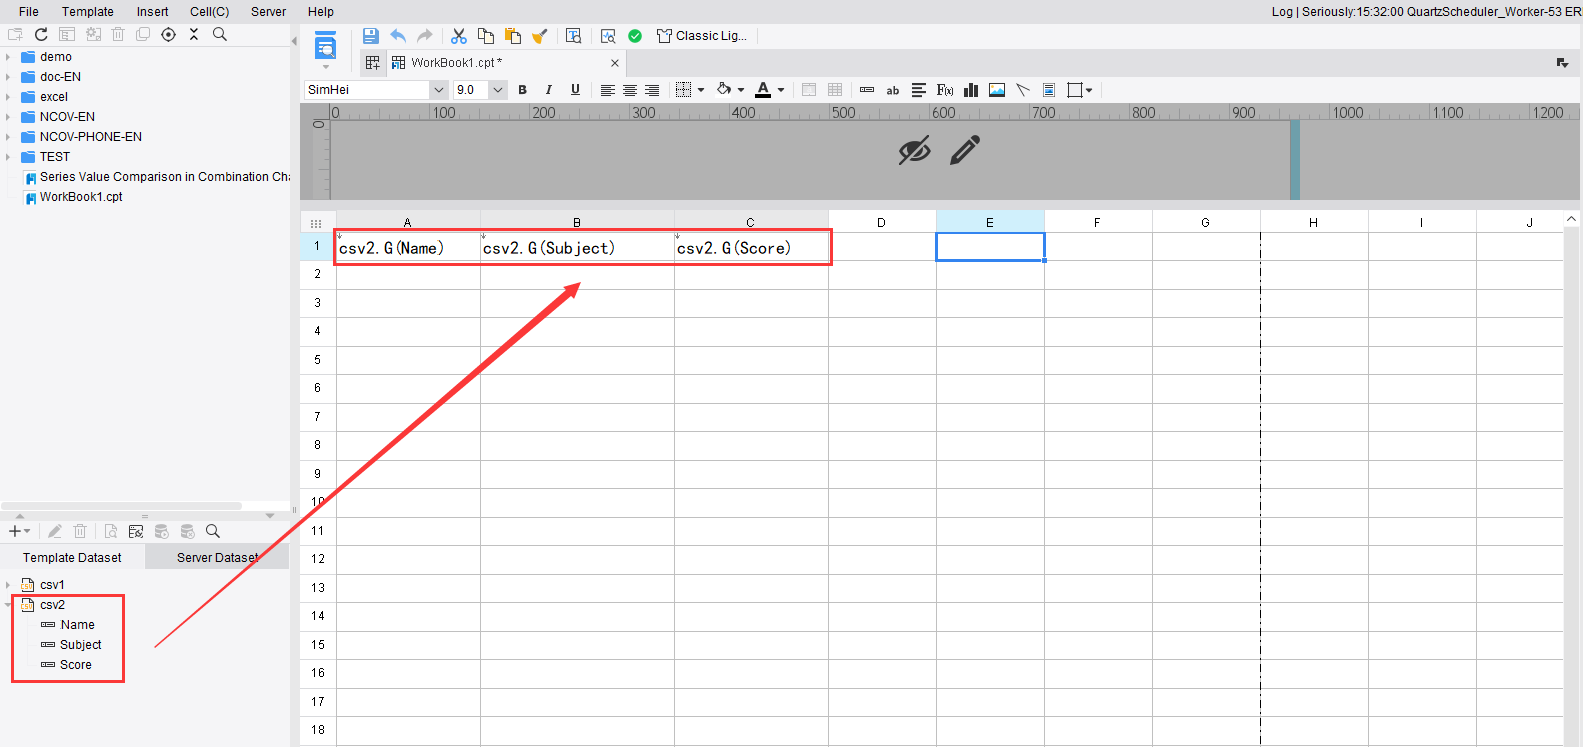Select cell csv2.G(Subject) in column B
The image size is (1583, 747).
pos(577,248)
